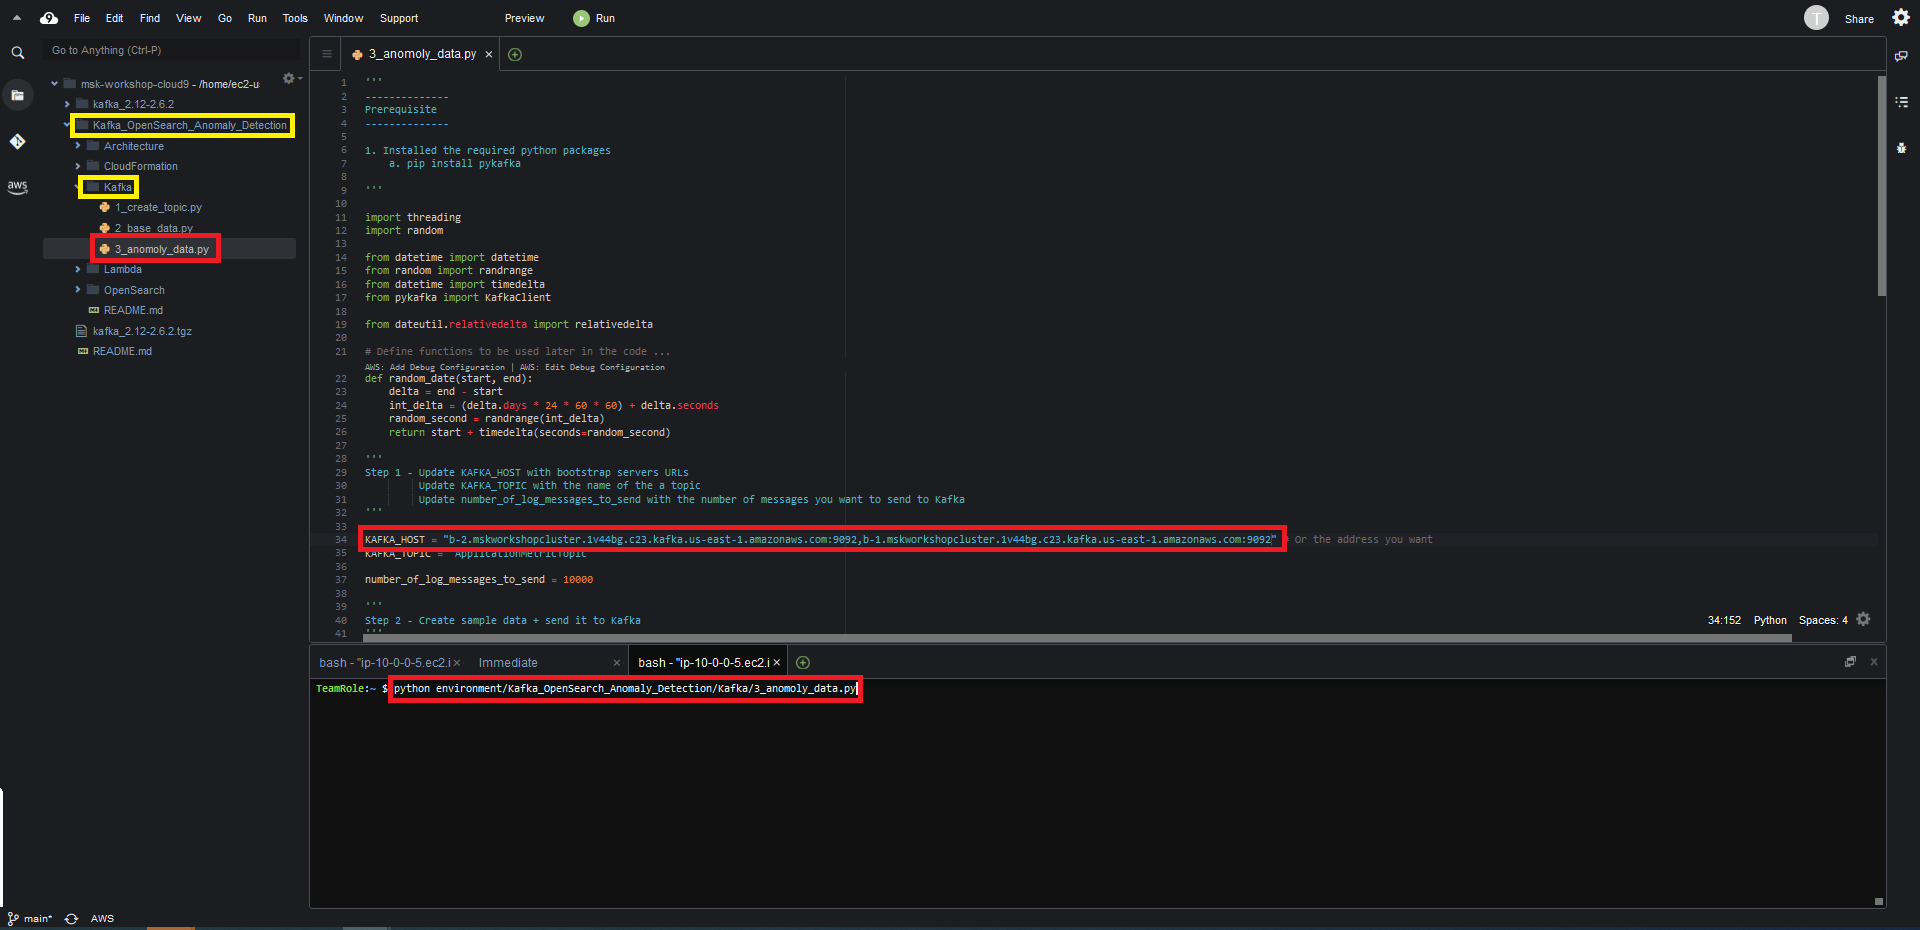The image size is (1920, 930).
Task: Click the Run button
Action: click(x=594, y=18)
